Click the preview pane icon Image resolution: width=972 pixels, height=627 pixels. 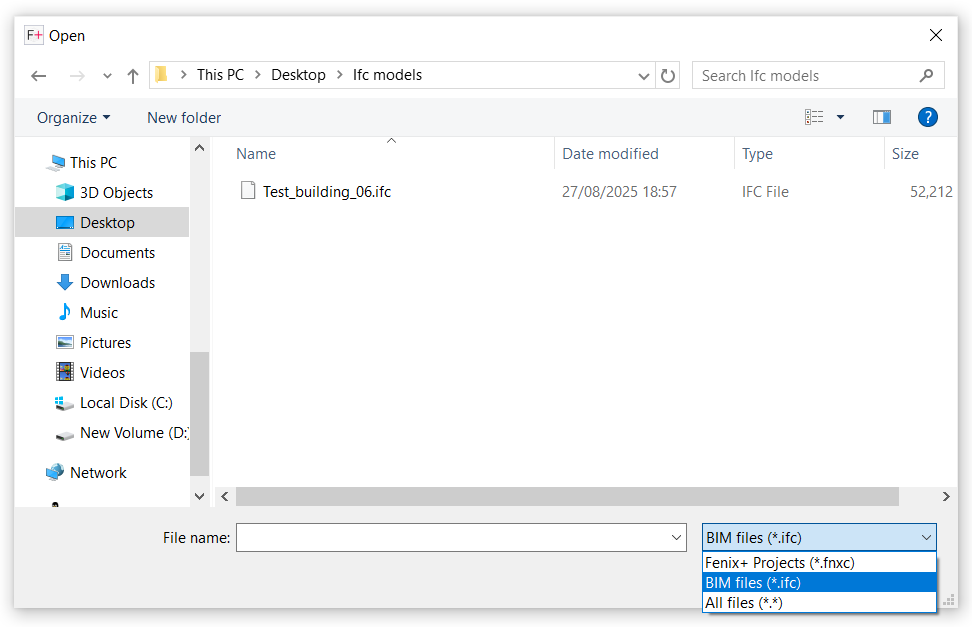click(881, 117)
